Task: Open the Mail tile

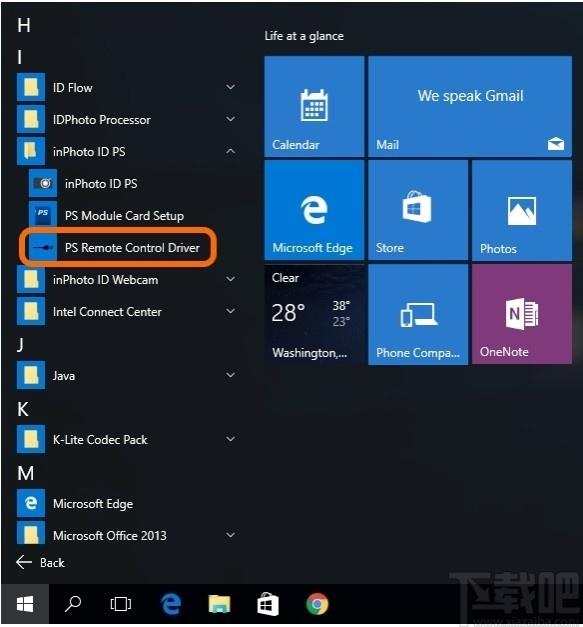Action: (470, 106)
